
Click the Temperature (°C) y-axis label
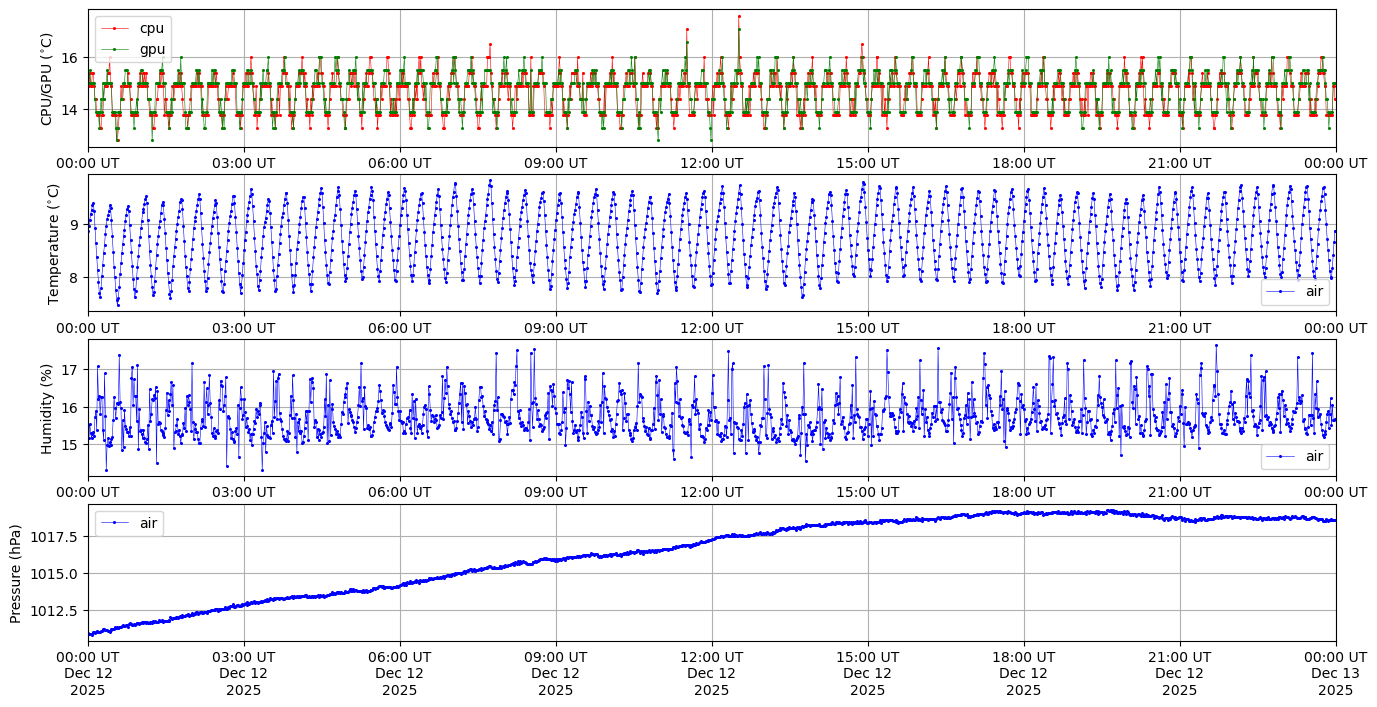click(x=53, y=243)
